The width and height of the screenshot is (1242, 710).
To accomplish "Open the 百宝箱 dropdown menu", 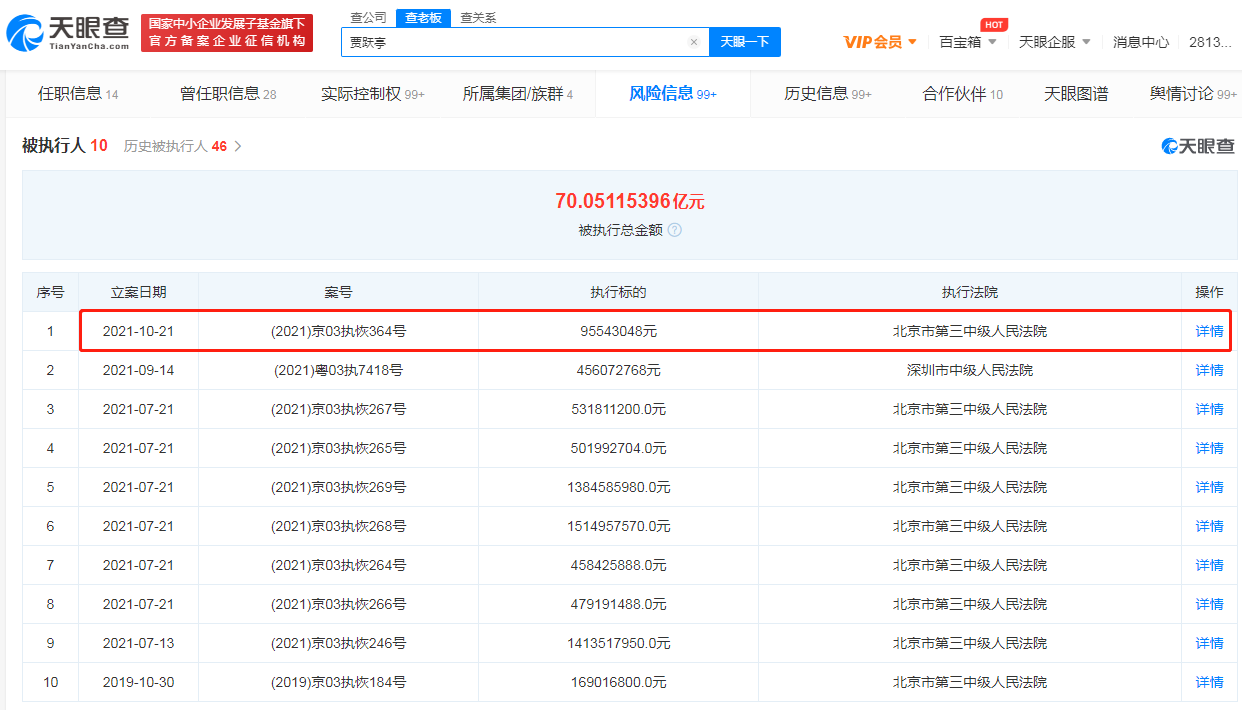I will point(968,42).
